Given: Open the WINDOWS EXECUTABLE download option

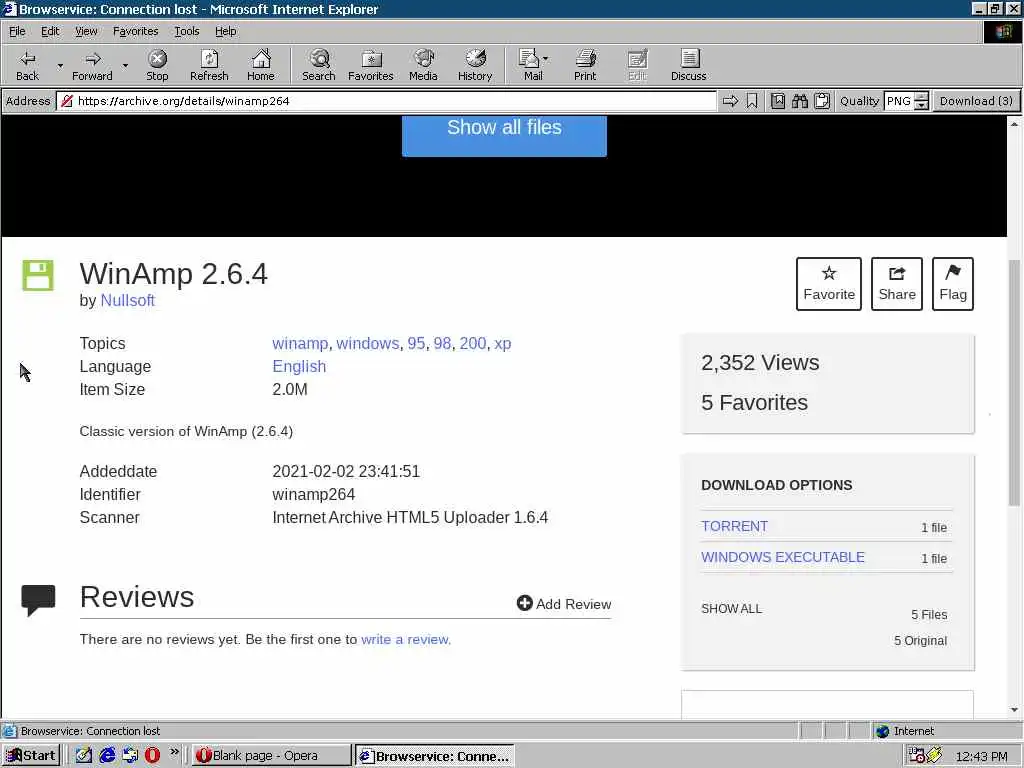Looking at the screenshot, I should point(782,557).
